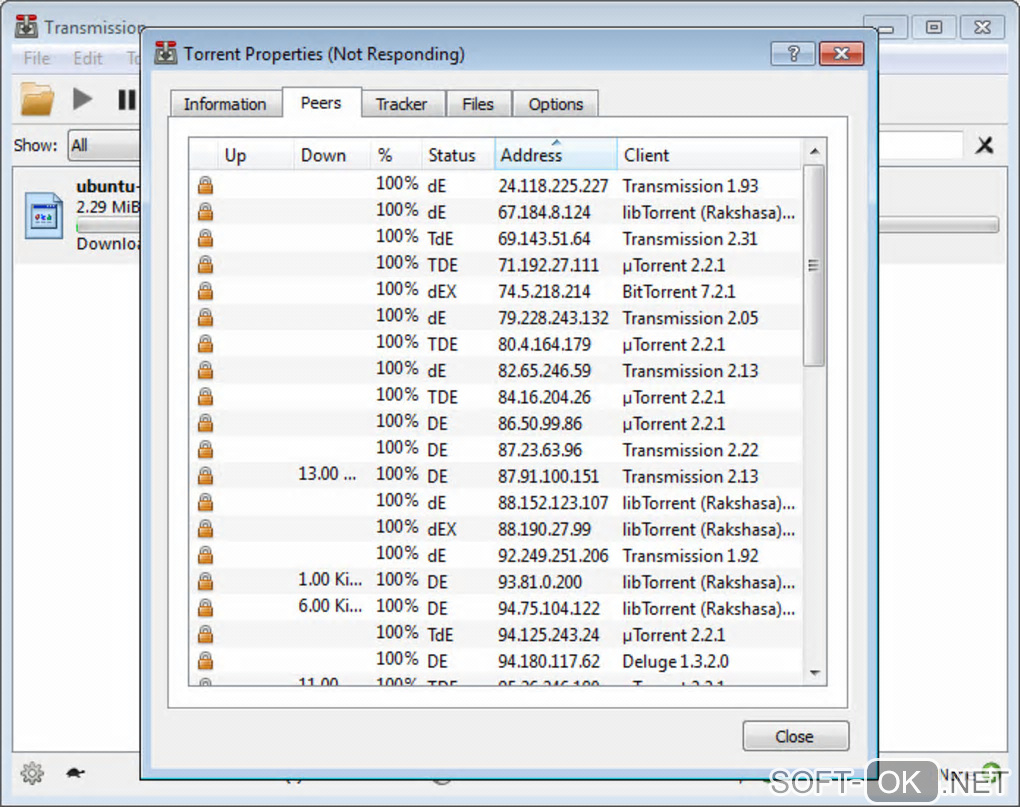Click address 87.91.100.151
Viewport: 1020px width, 807px height.
pyautogui.click(x=548, y=477)
